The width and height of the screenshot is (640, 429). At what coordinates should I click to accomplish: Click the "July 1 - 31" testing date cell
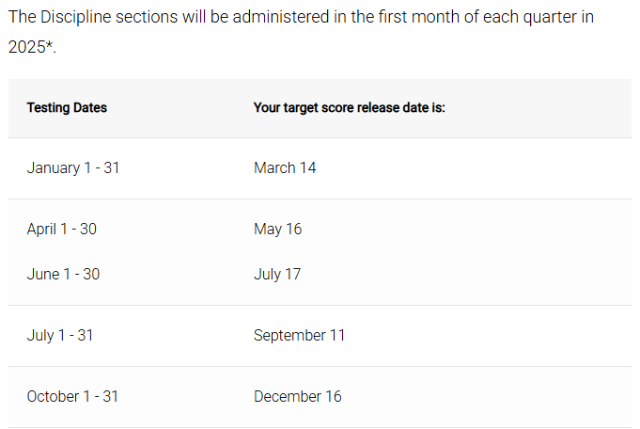pos(60,335)
